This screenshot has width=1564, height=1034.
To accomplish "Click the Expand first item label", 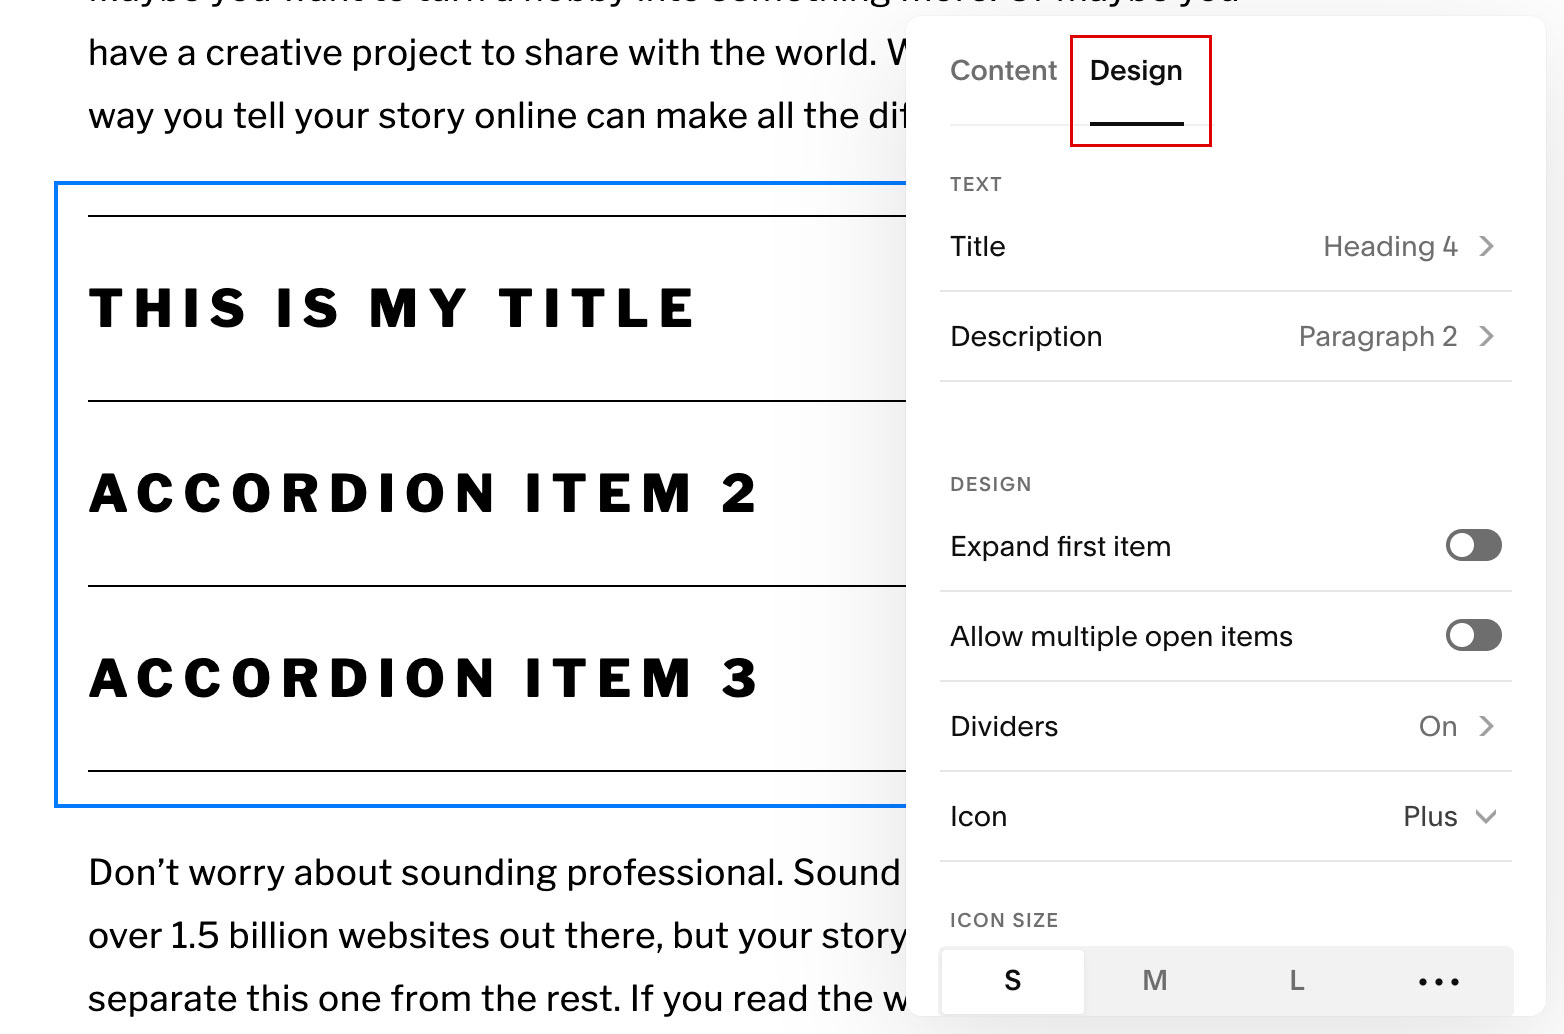I will 1060,546.
